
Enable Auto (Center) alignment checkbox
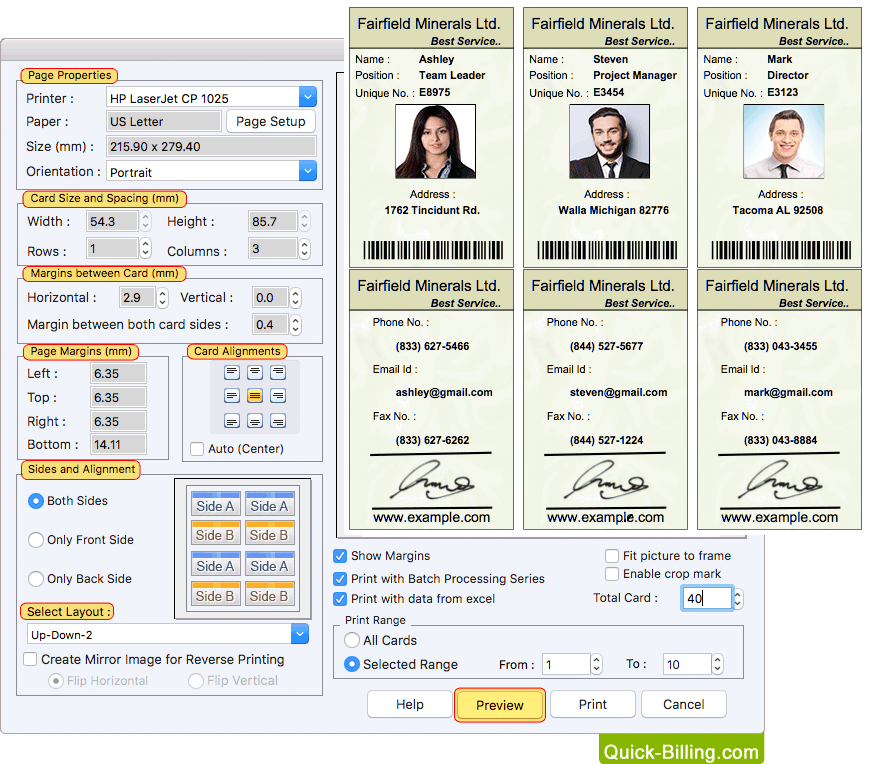pos(197,449)
